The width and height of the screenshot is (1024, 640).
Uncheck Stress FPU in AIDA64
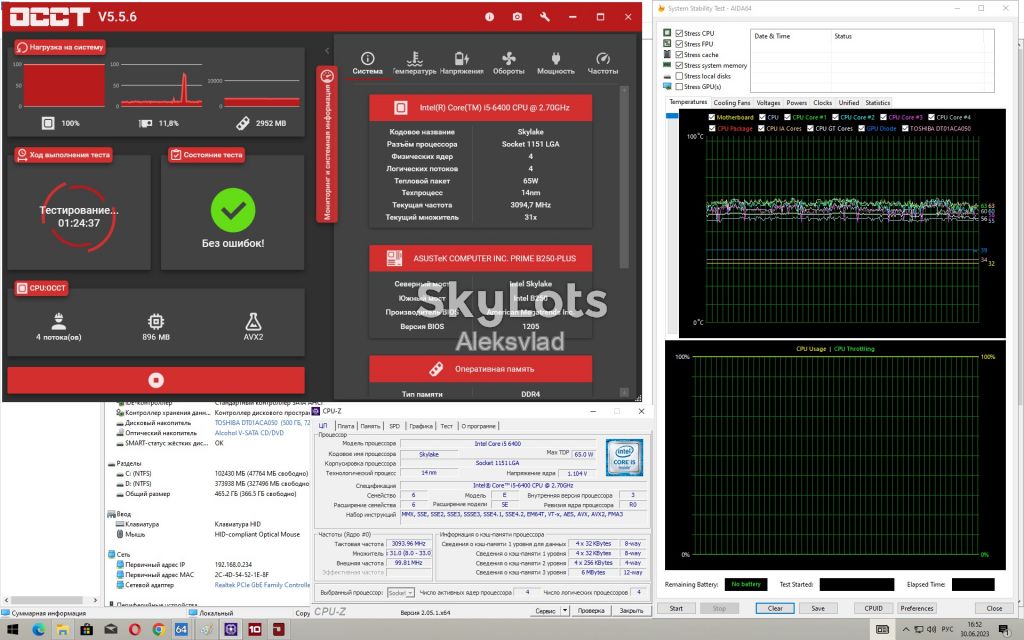click(x=679, y=44)
